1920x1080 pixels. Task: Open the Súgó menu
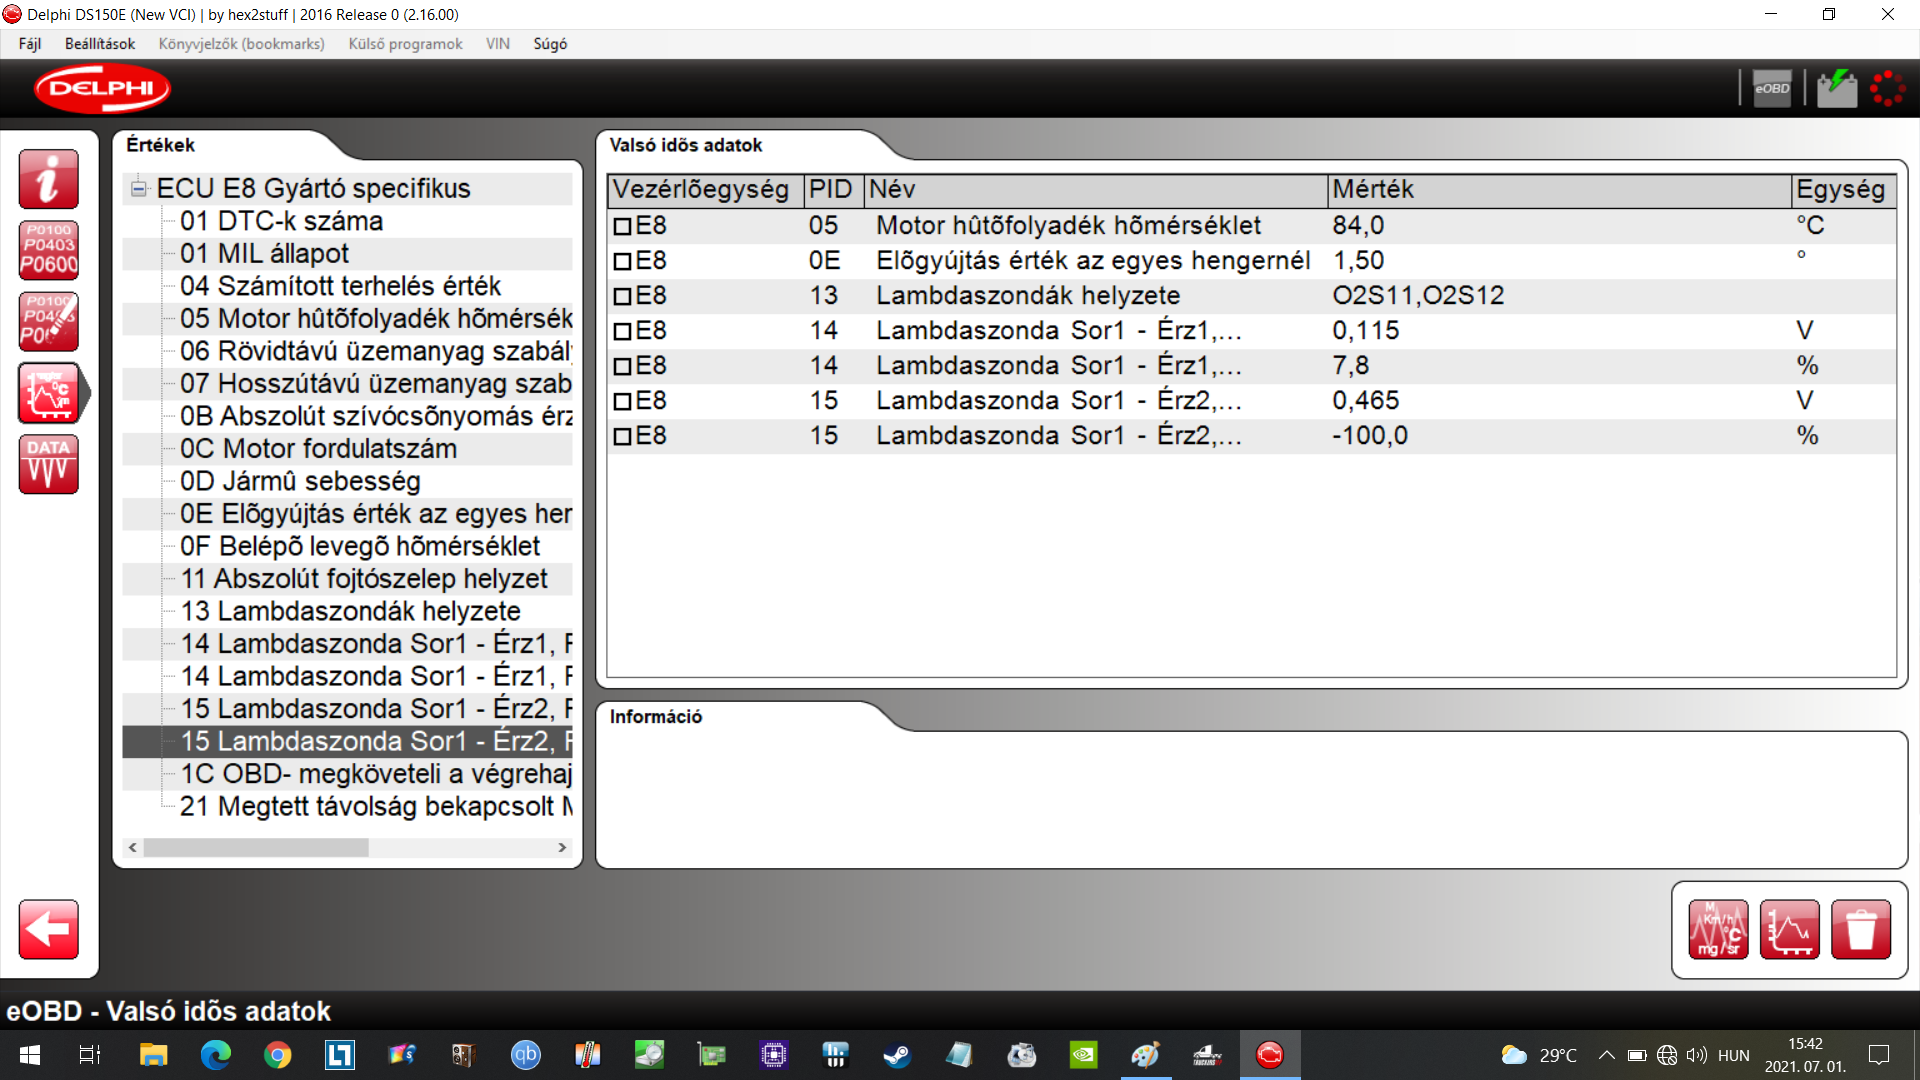(x=550, y=44)
